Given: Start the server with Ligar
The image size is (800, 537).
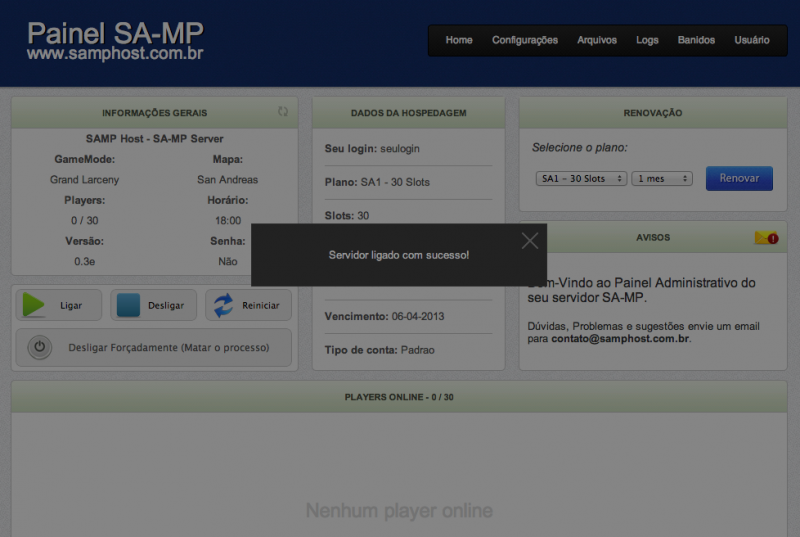Looking at the screenshot, I should click(59, 305).
